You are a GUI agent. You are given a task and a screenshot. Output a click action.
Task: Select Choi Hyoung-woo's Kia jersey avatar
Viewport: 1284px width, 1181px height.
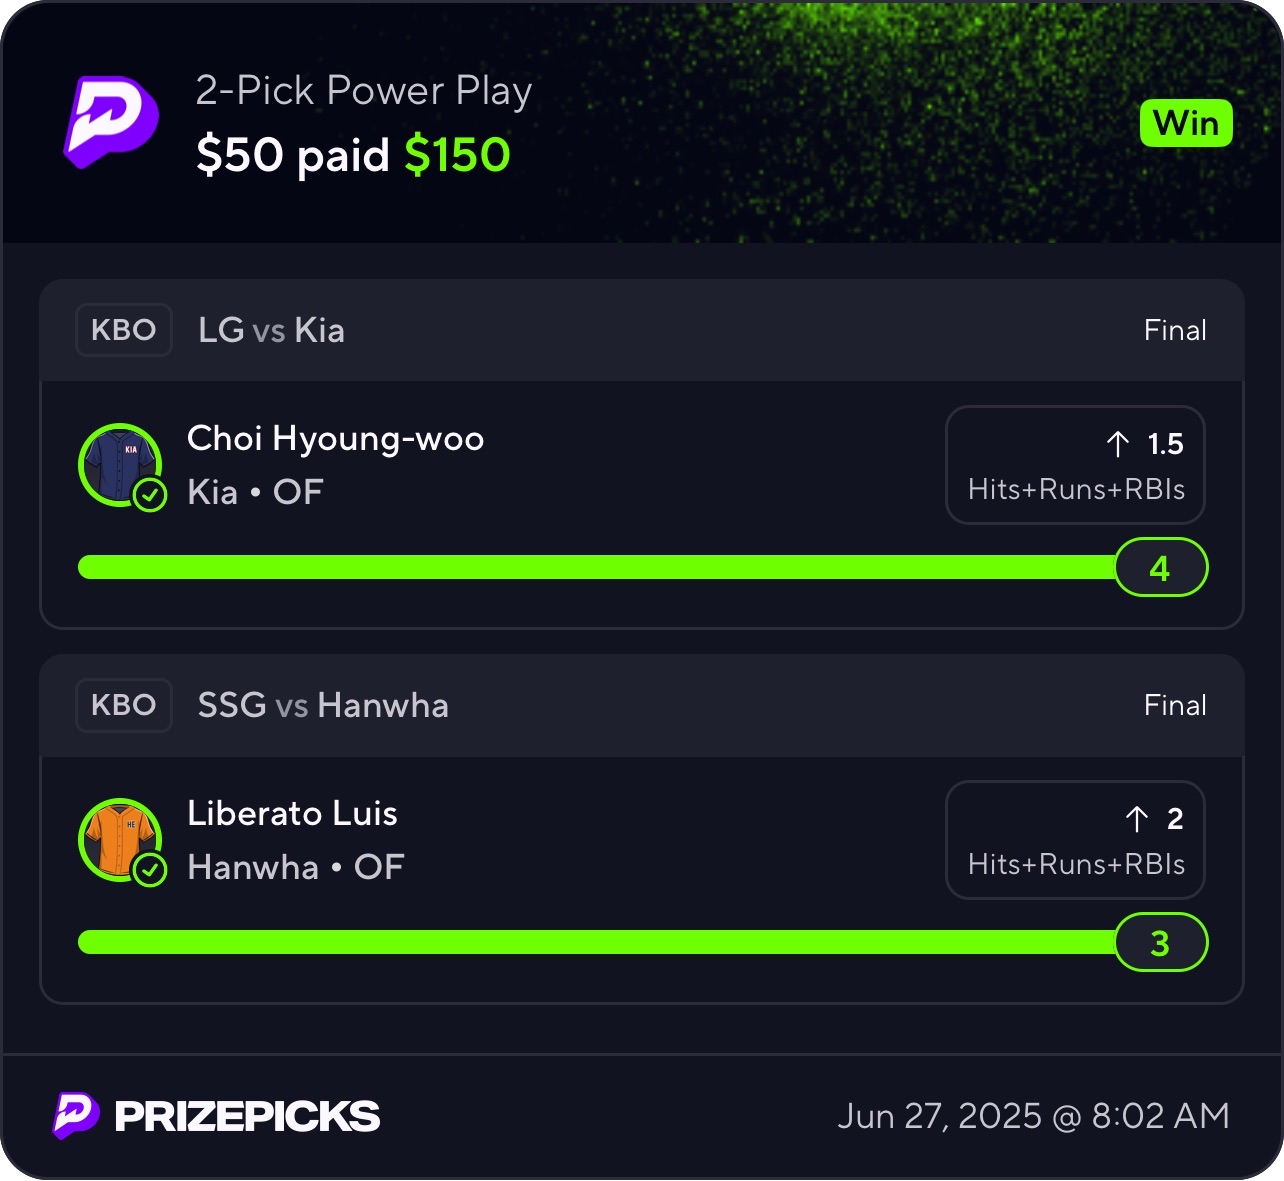120,464
